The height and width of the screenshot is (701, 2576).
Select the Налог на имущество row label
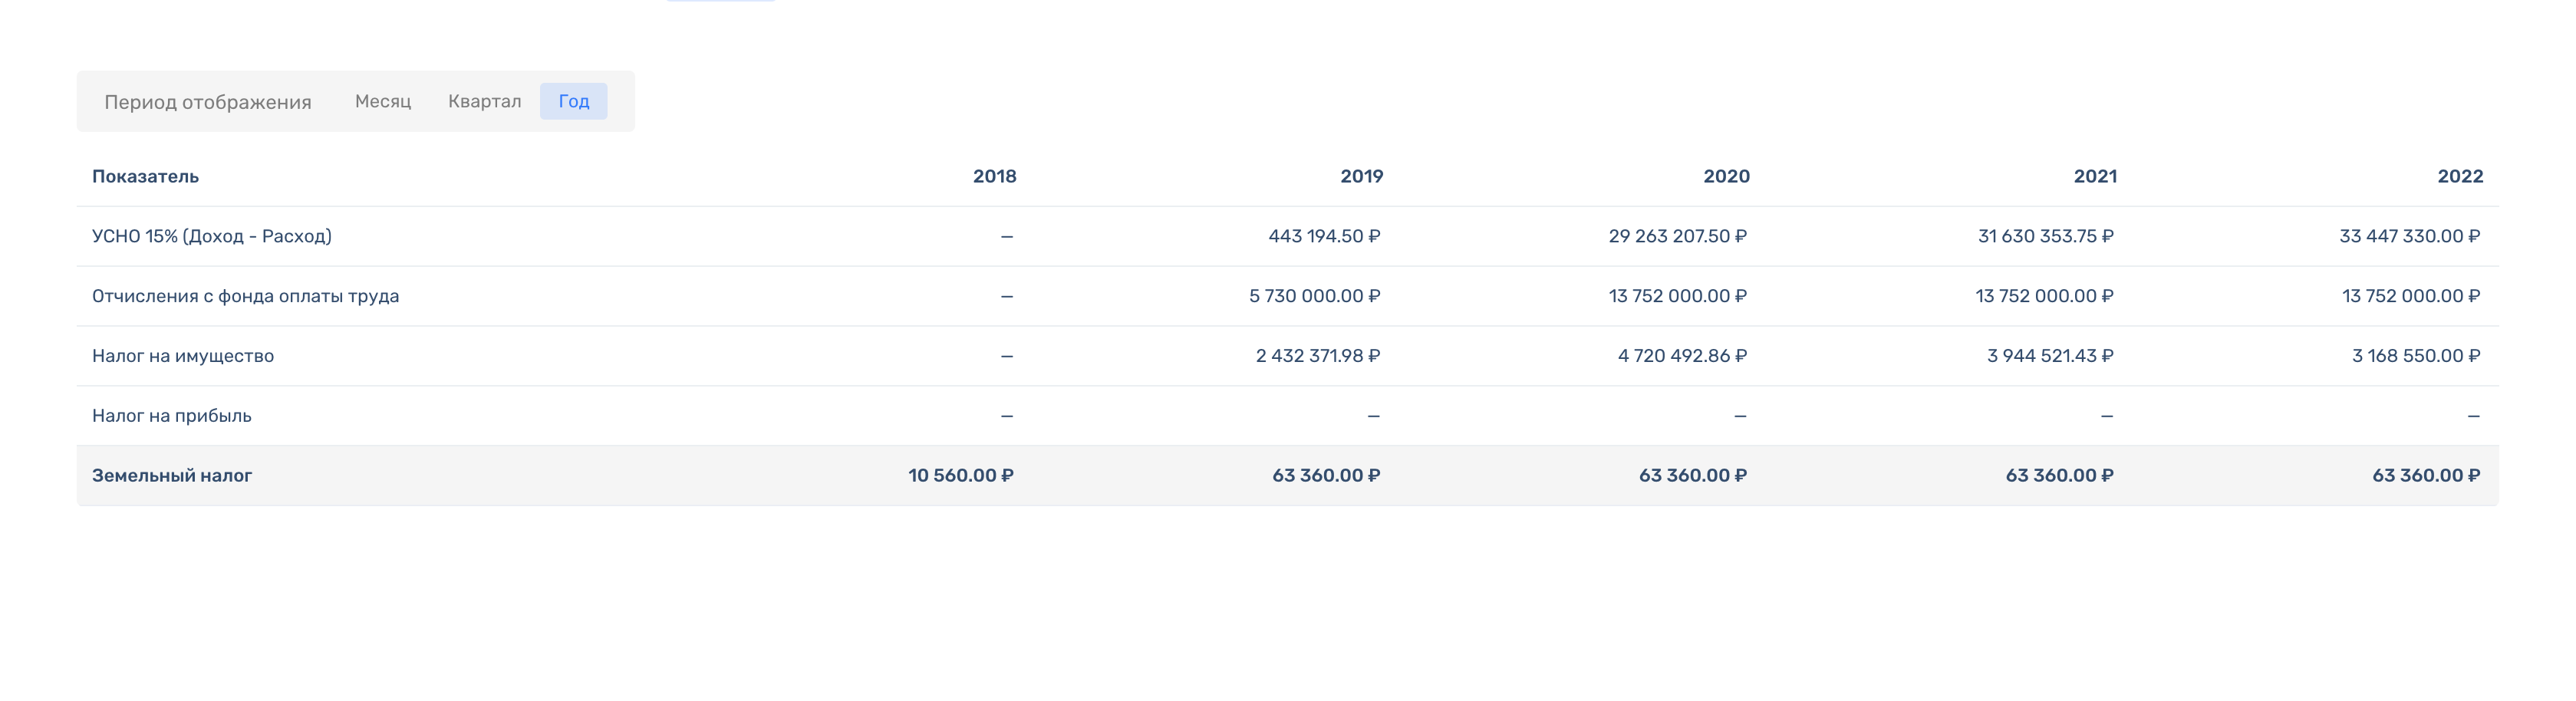tap(183, 356)
